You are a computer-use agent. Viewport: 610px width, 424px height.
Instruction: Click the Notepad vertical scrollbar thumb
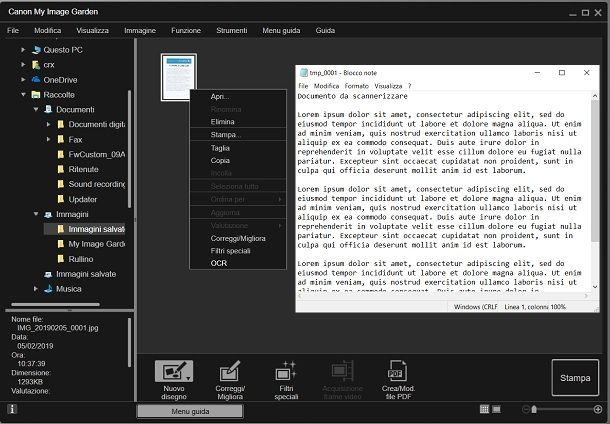pos(595,170)
